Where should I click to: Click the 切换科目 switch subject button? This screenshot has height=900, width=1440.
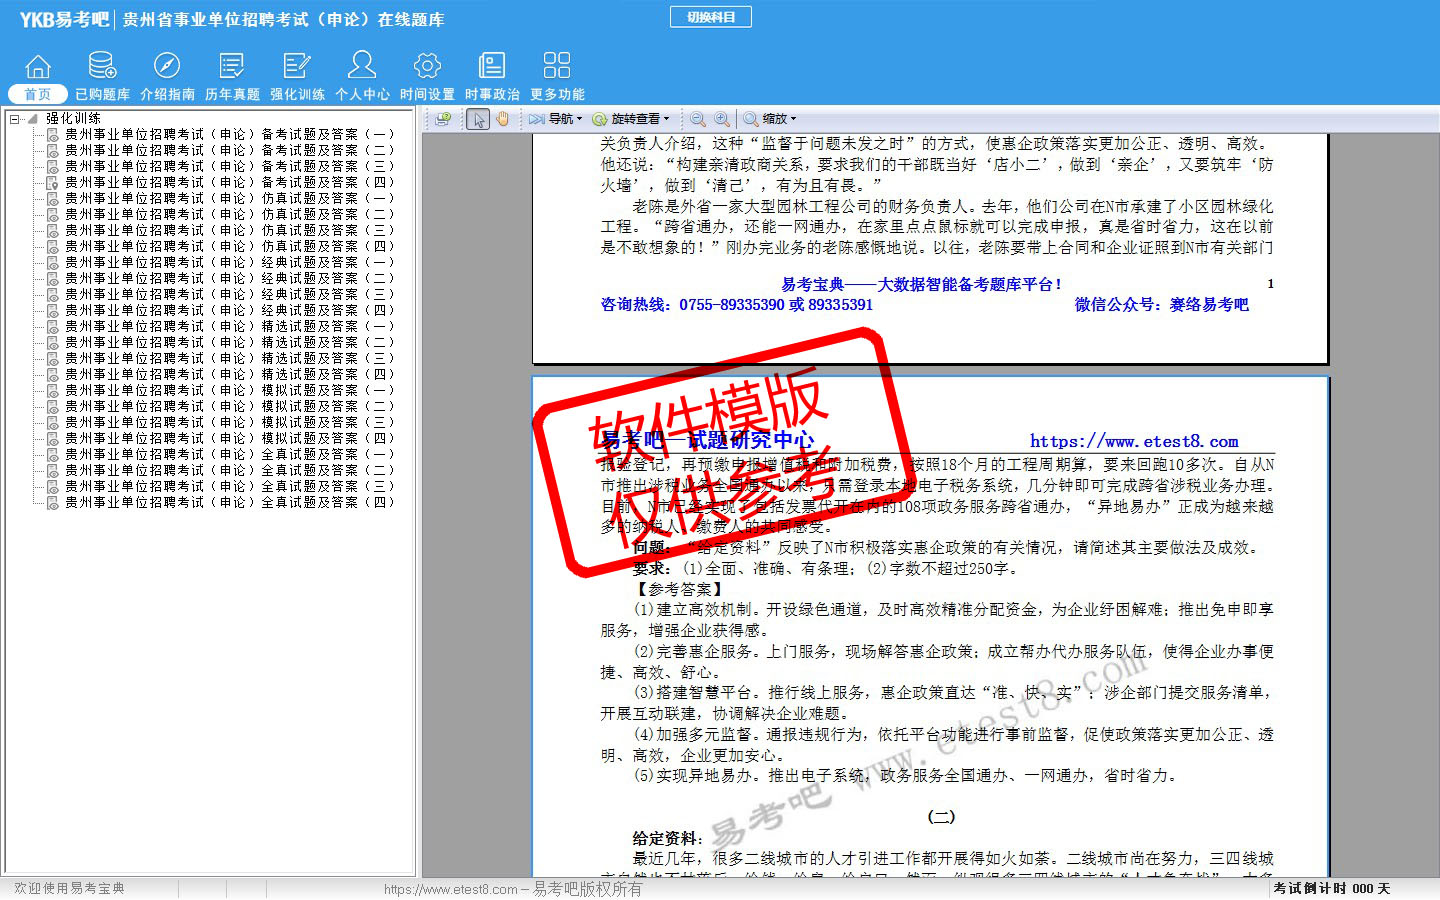coord(711,17)
